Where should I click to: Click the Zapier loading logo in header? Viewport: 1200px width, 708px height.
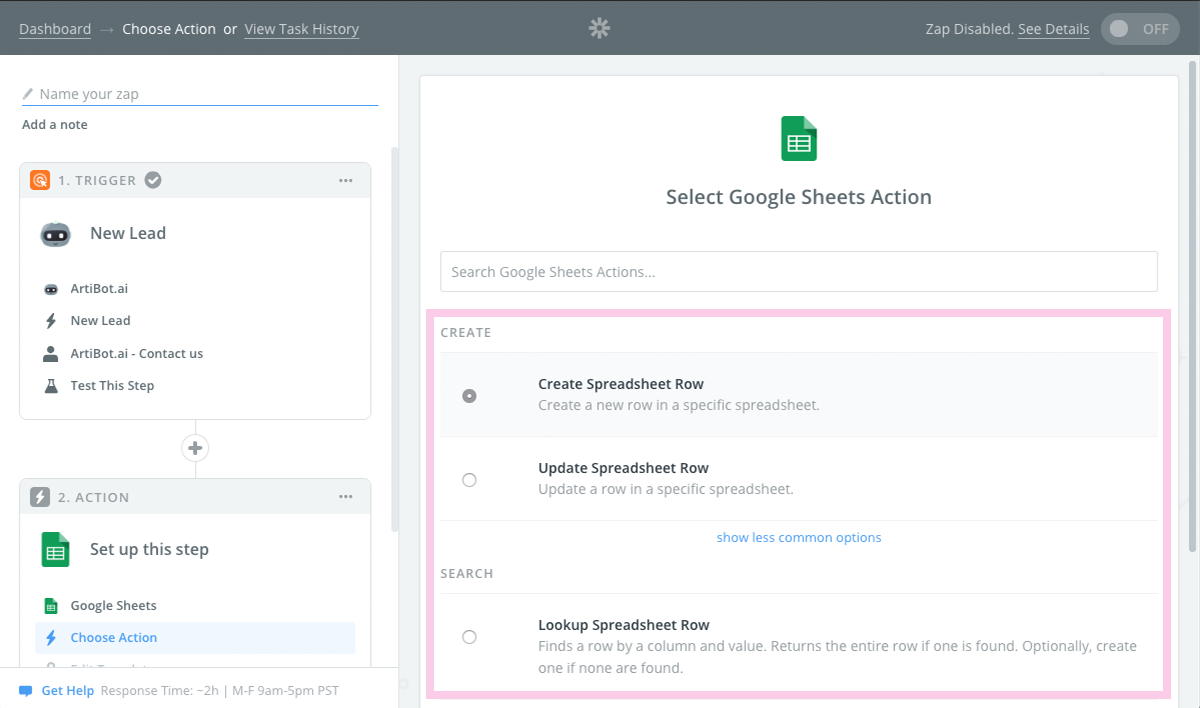pyautogui.click(x=599, y=29)
